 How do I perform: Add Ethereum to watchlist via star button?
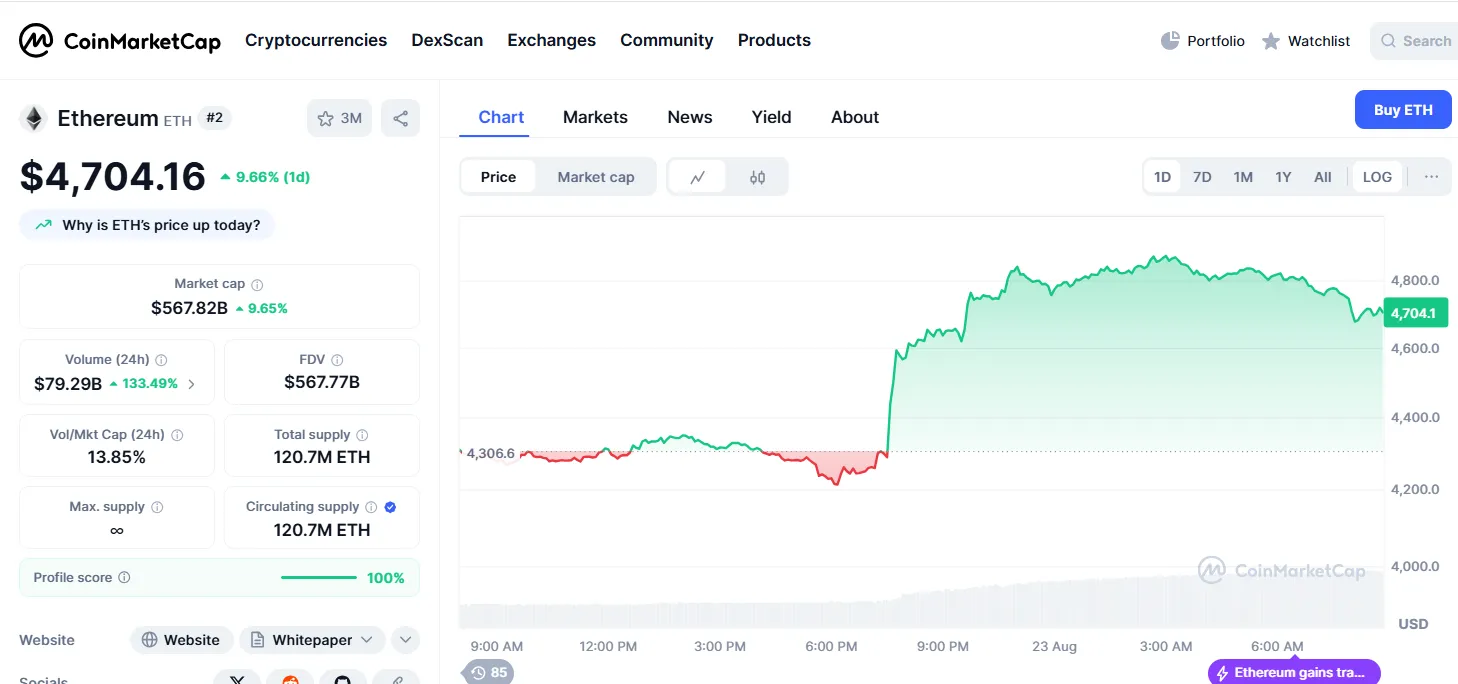tap(339, 118)
